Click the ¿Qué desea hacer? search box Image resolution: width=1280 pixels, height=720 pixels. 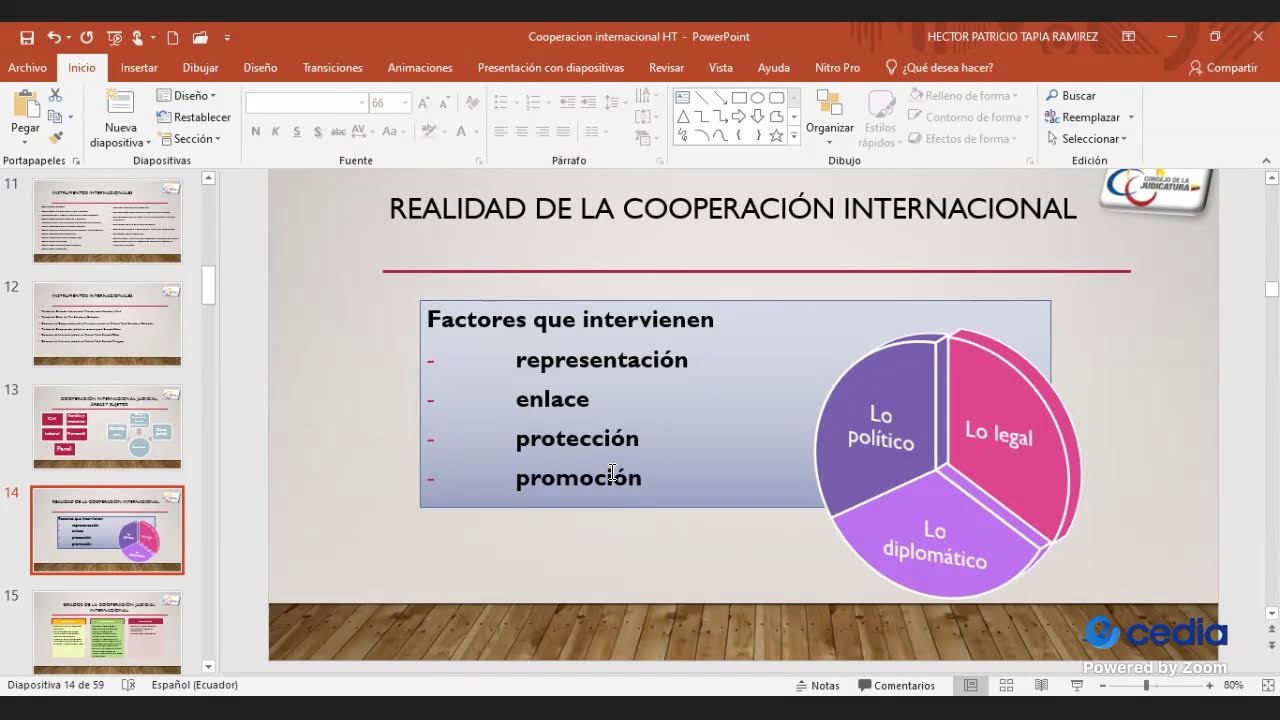tap(940, 68)
